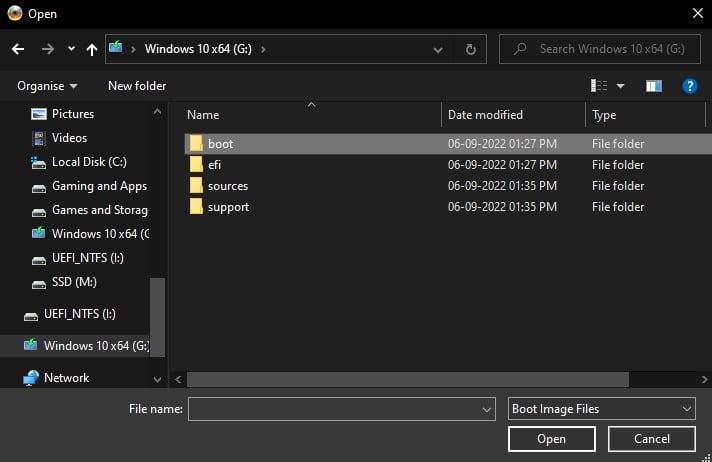Sort by the Date modified column

pyautogui.click(x=485, y=115)
